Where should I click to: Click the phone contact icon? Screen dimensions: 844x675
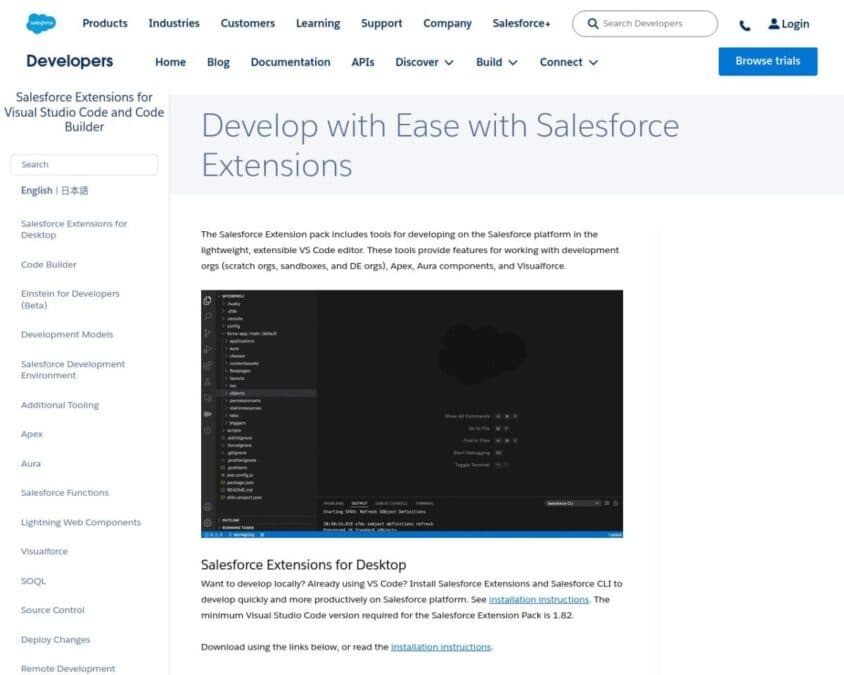click(744, 25)
